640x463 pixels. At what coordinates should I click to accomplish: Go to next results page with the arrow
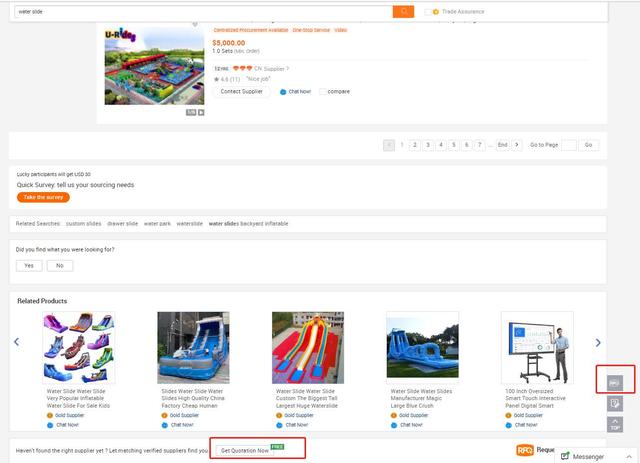tap(517, 145)
